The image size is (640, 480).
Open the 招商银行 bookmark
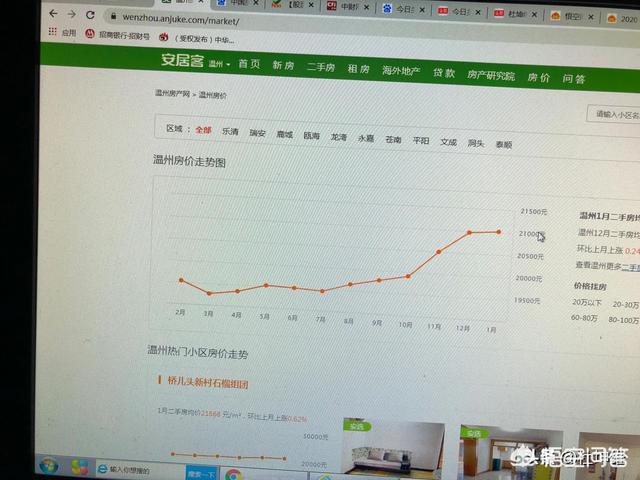(117, 35)
